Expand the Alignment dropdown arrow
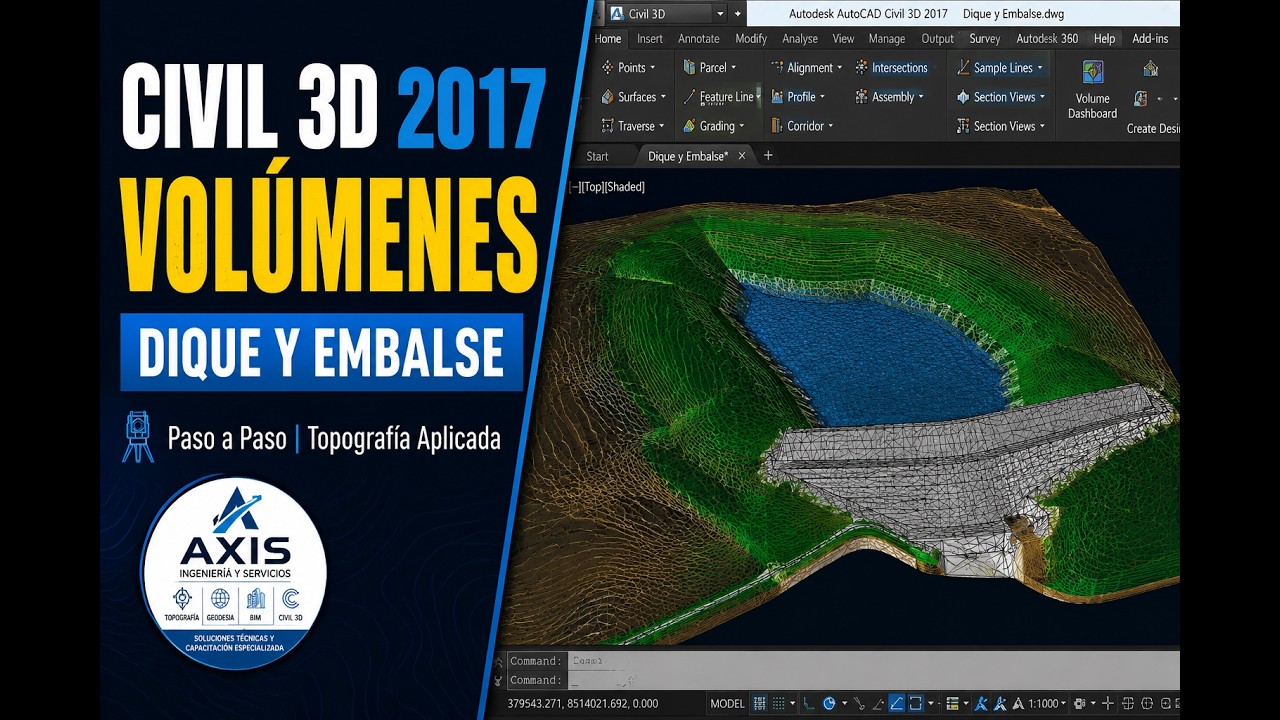The width and height of the screenshot is (1280, 720). (839, 68)
